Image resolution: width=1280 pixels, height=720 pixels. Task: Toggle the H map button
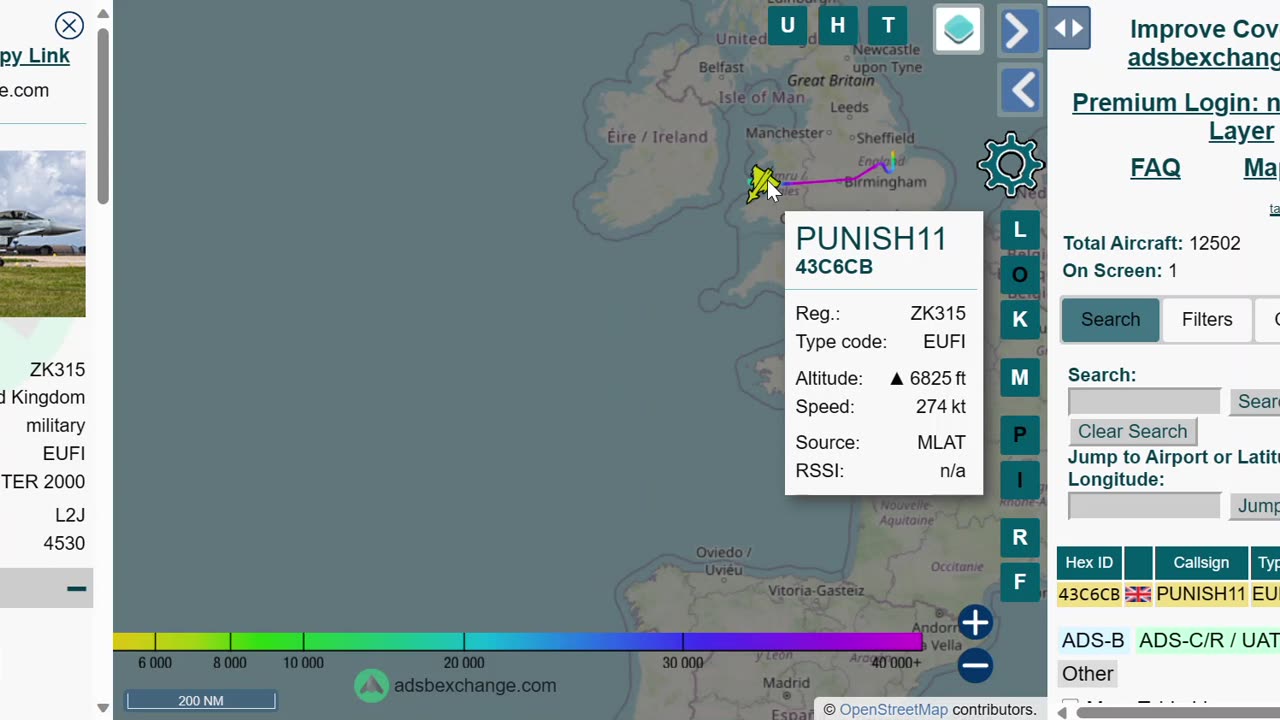837,26
